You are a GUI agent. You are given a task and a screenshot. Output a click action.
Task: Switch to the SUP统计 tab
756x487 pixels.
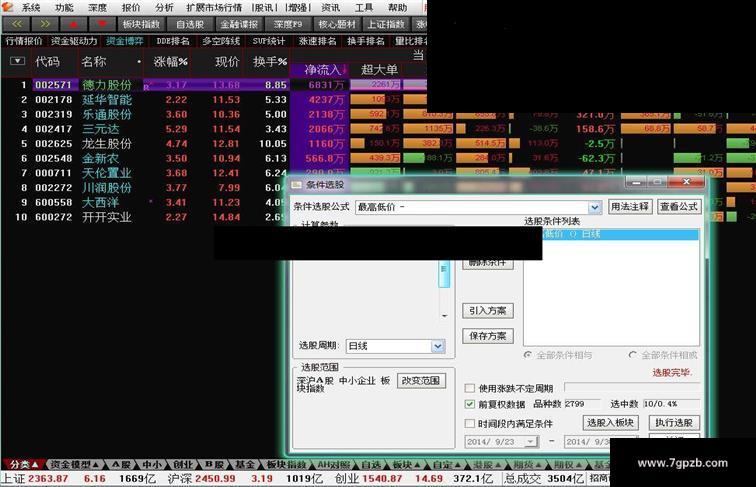[x=269, y=41]
